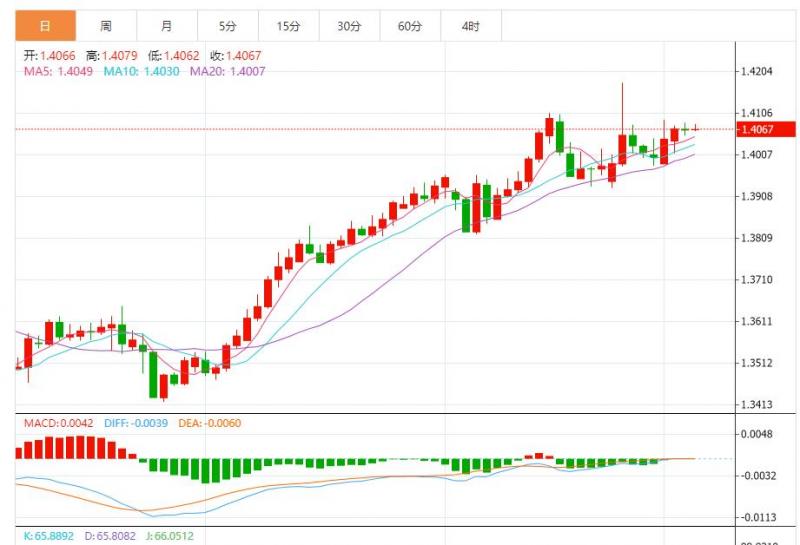Click the tallest candlestick with long upper wick
This screenshot has height=545, width=800.
click(622, 124)
